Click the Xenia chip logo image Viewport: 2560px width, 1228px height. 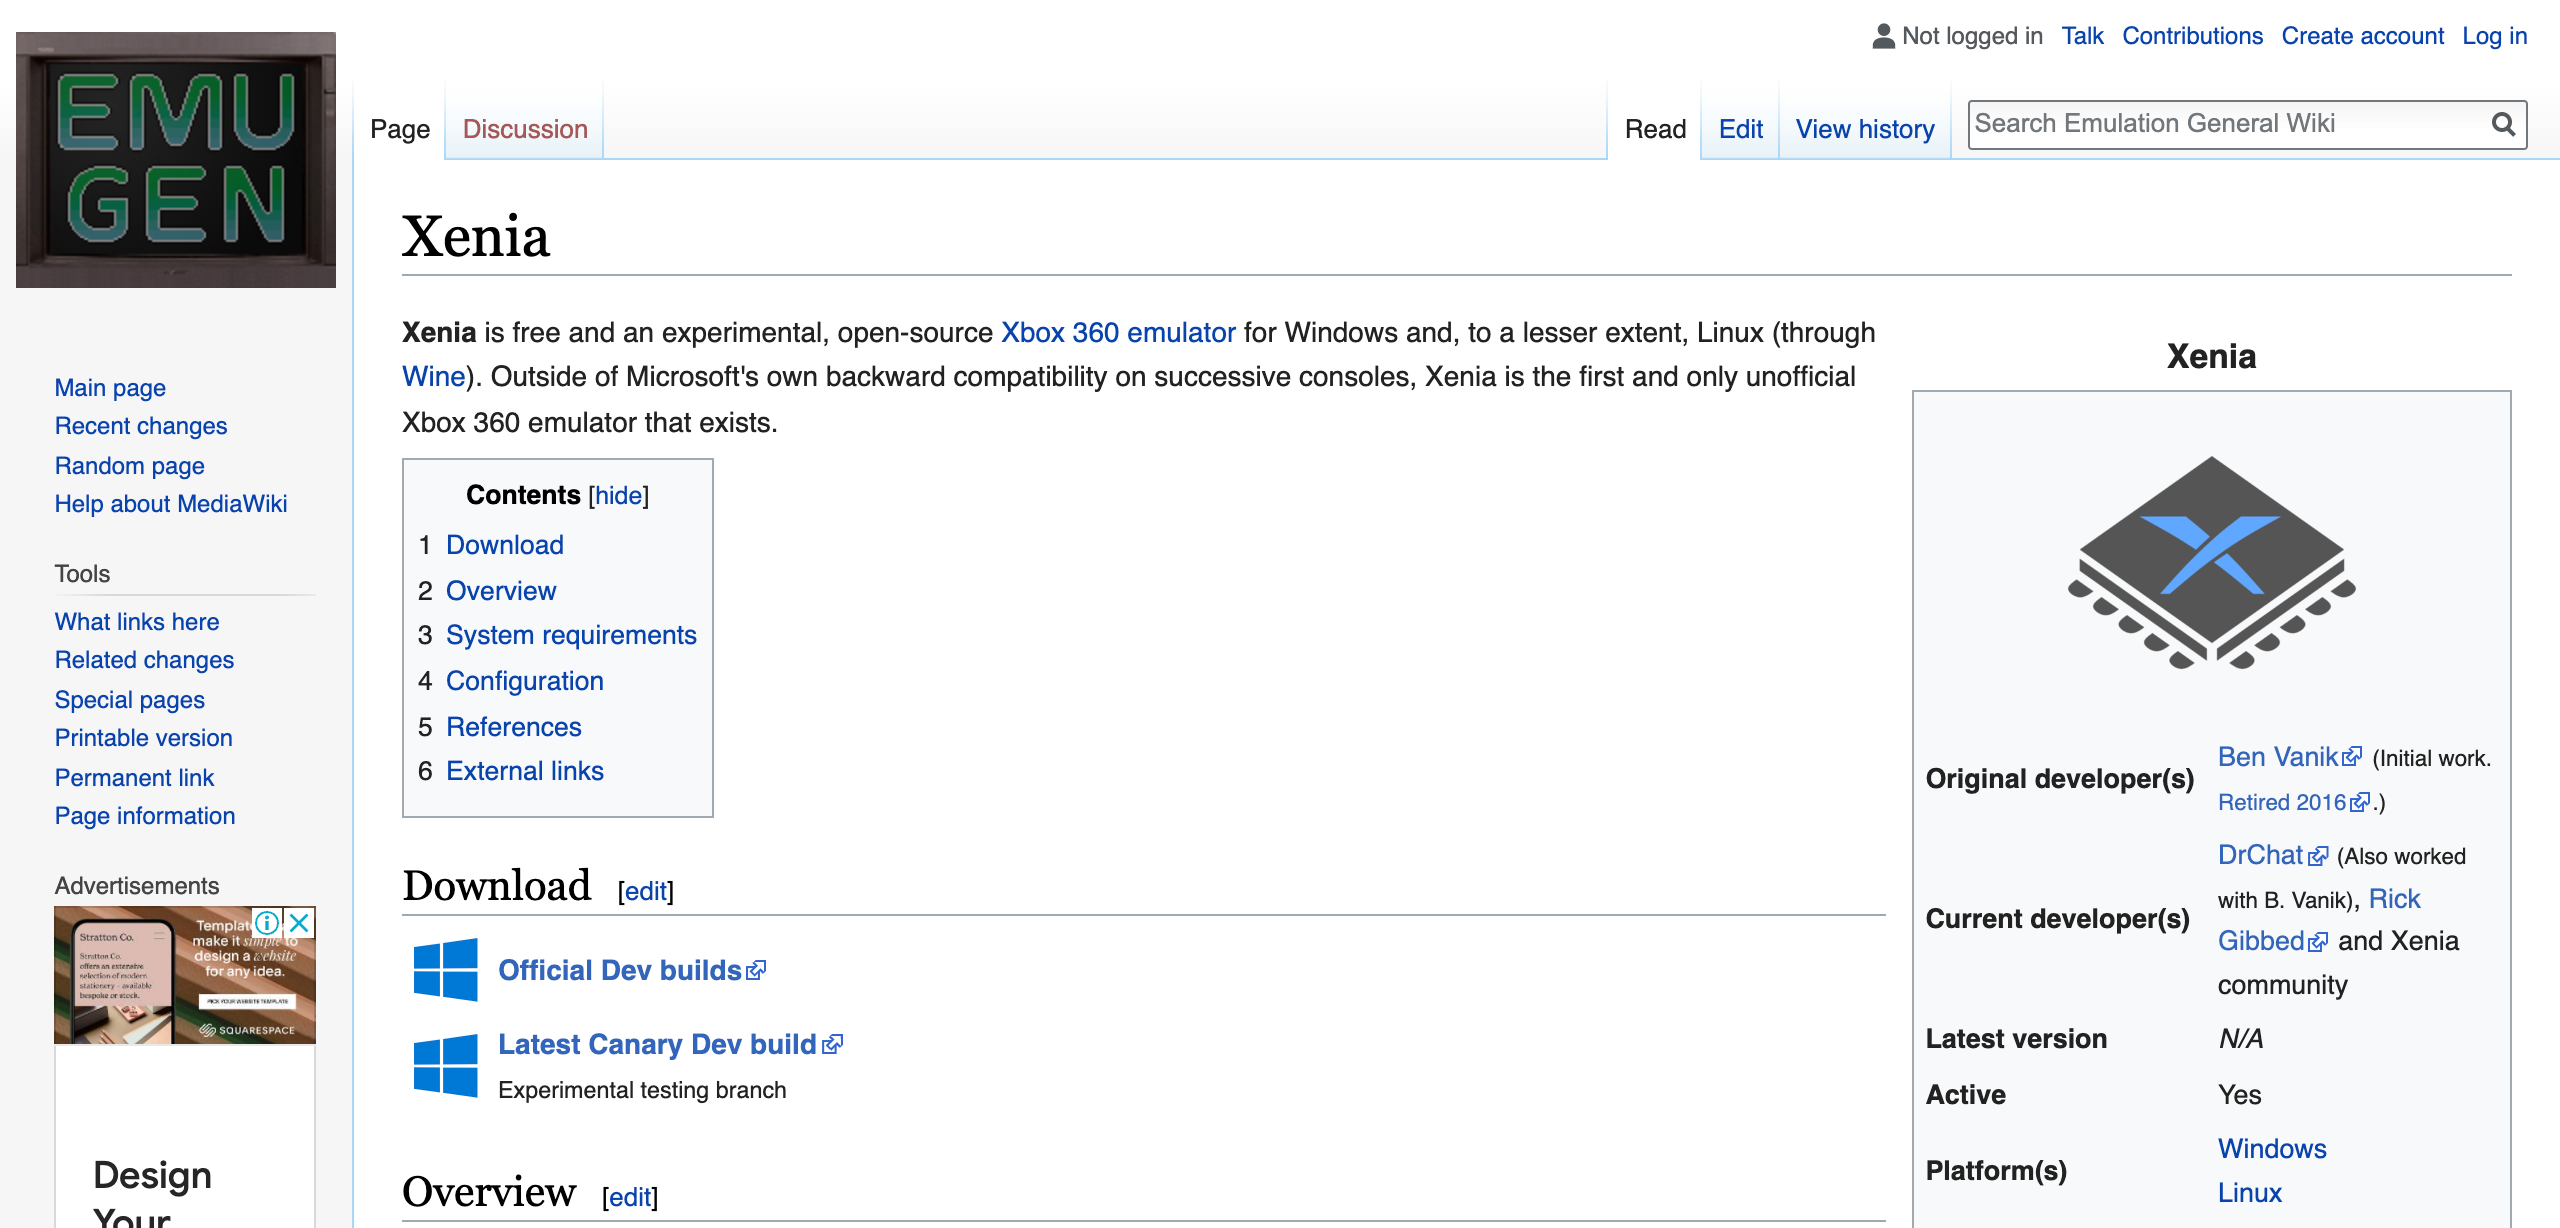coord(2212,563)
